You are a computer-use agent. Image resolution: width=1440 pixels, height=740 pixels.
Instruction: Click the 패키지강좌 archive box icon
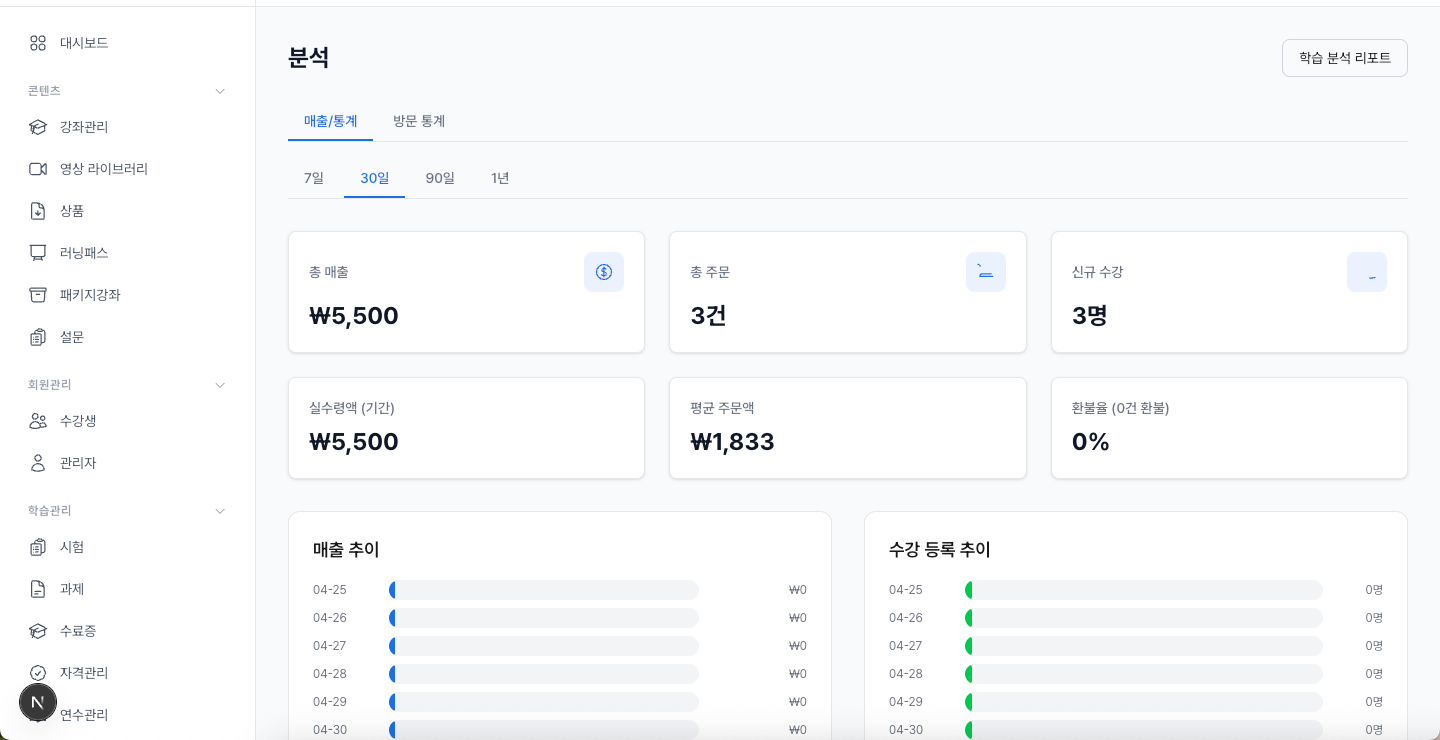pos(38,295)
